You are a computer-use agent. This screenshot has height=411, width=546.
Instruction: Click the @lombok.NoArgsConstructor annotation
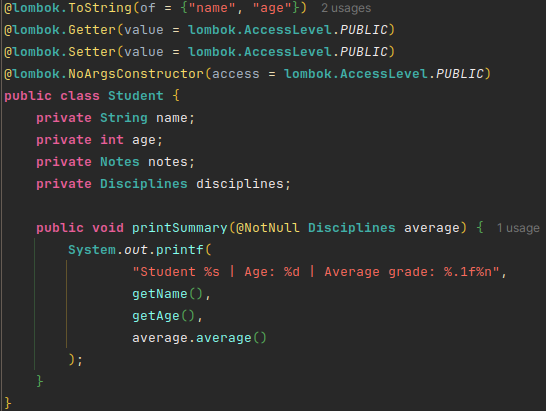[x=104, y=74]
